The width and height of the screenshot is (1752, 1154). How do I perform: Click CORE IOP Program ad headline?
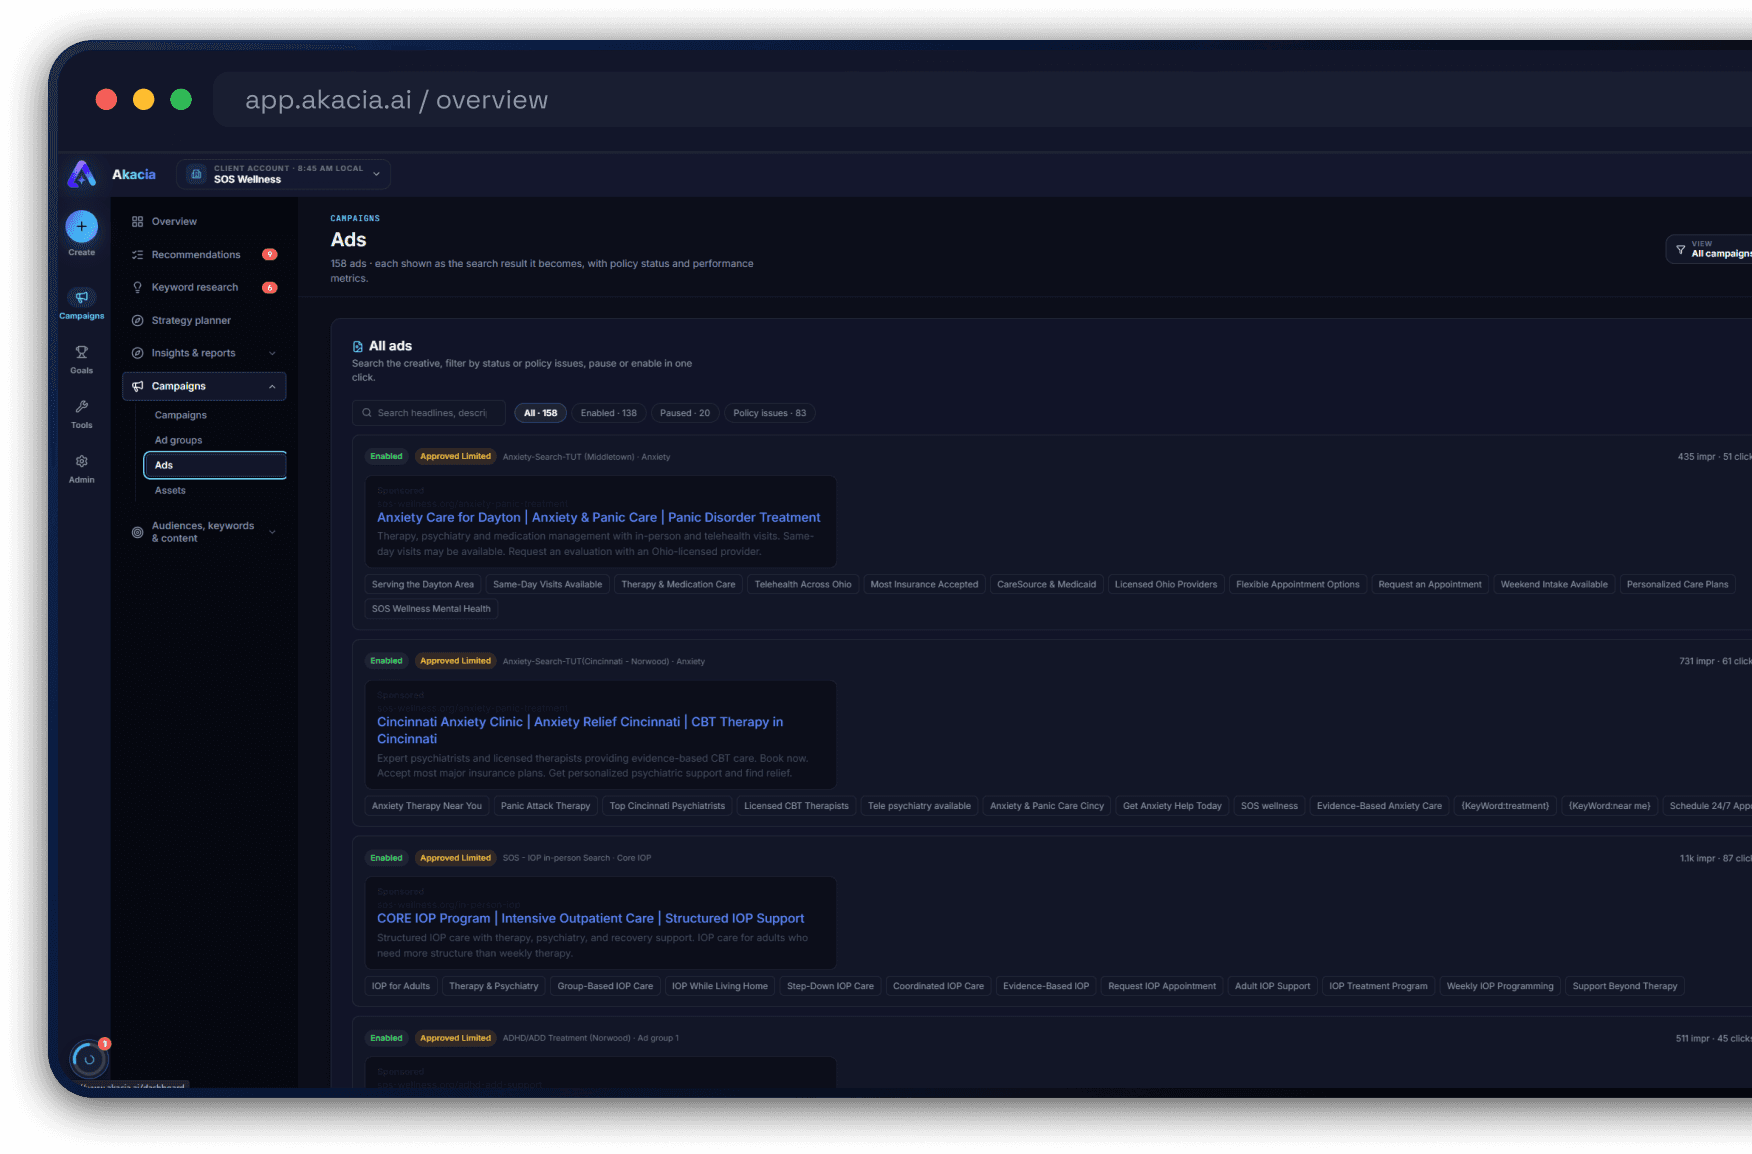pos(590,918)
